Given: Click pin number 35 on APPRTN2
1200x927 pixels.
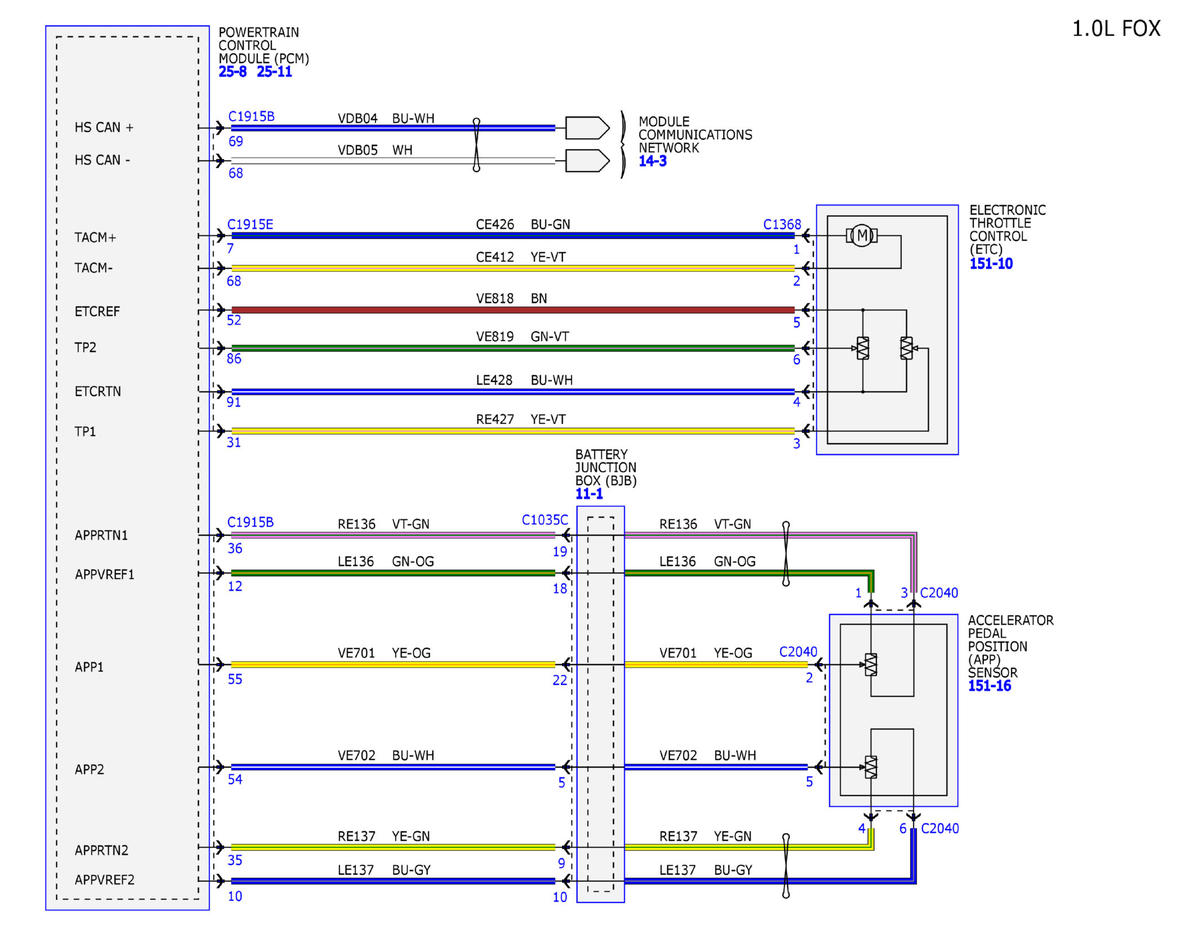Looking at the screenshot, I should tap(235, 863).
